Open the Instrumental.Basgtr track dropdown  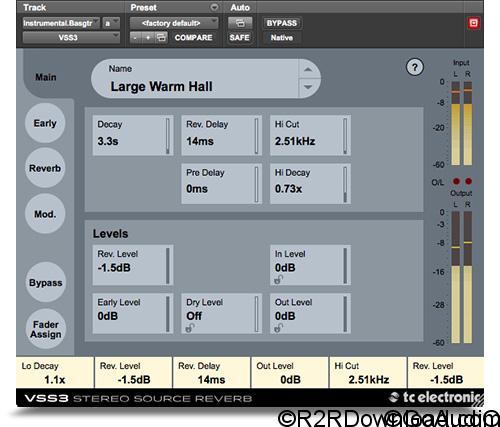point(61,23)
